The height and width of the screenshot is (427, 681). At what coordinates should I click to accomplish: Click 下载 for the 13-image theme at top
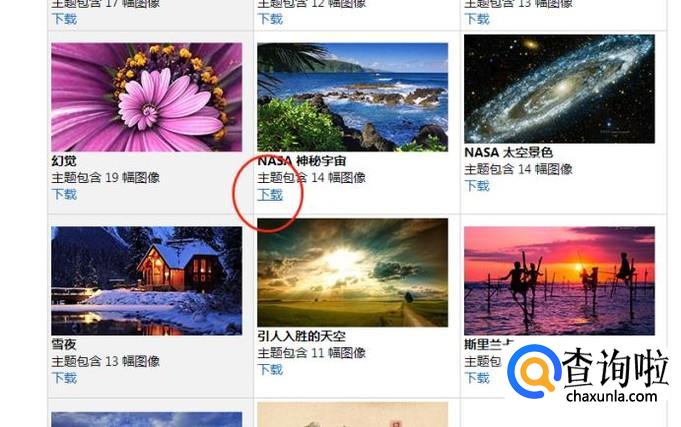pyautogui.click(x=477, y=19)
